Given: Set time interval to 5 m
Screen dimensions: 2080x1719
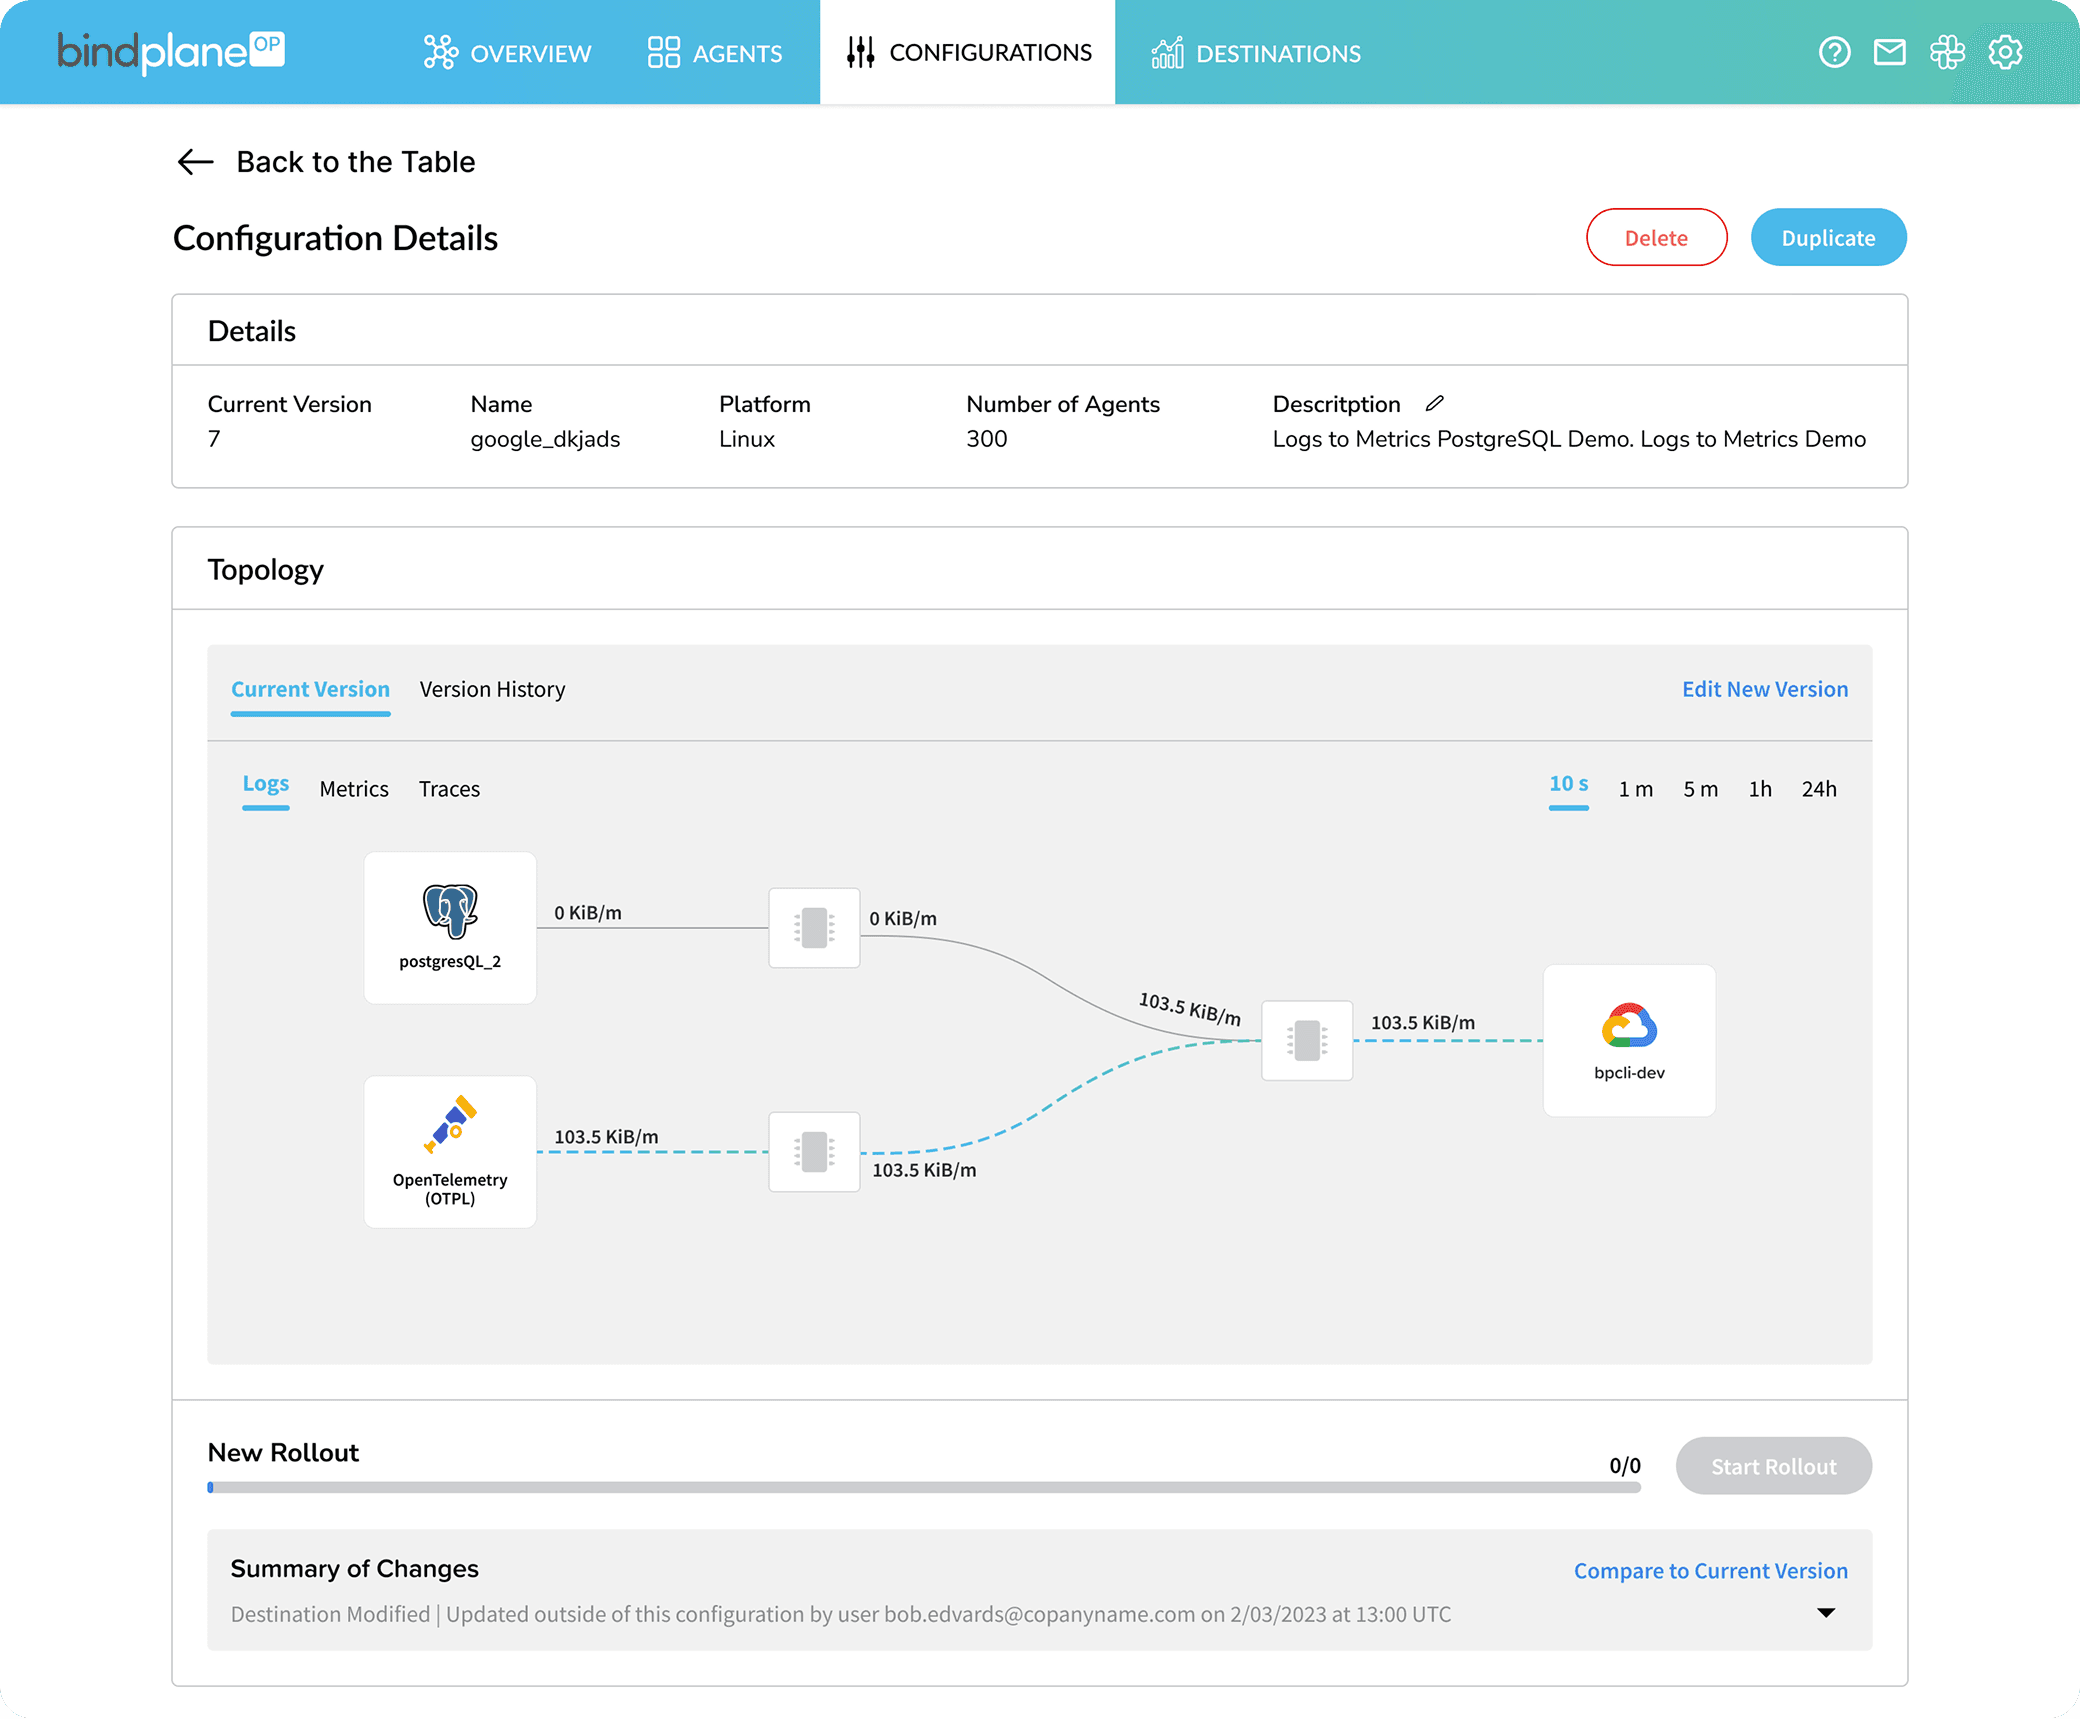Looking at the screenshot, I should coord(1700,789).
